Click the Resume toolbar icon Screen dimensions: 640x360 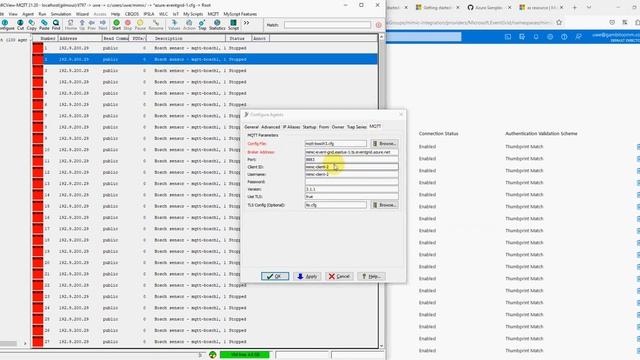point(156,25)
